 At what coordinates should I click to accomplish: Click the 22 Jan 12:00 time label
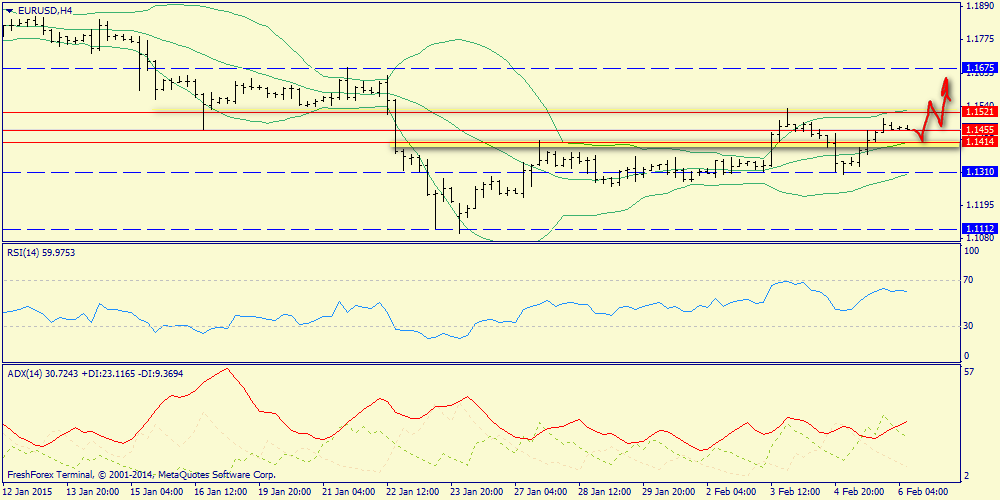411,492
